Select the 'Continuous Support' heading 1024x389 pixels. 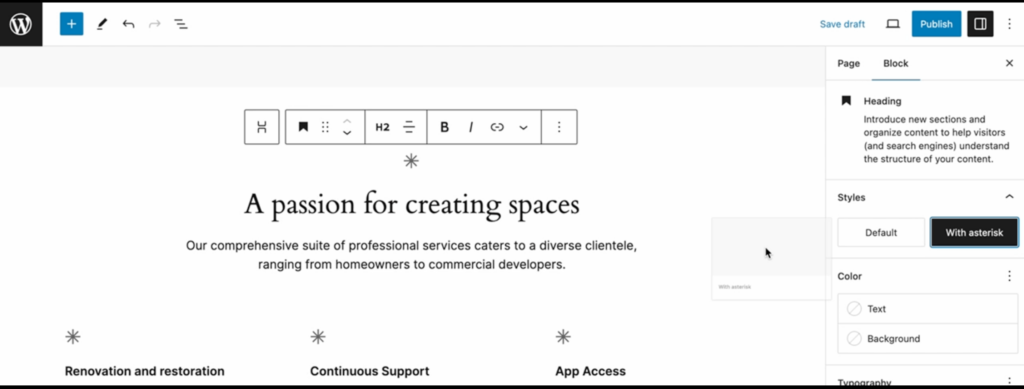coord(370,371)
